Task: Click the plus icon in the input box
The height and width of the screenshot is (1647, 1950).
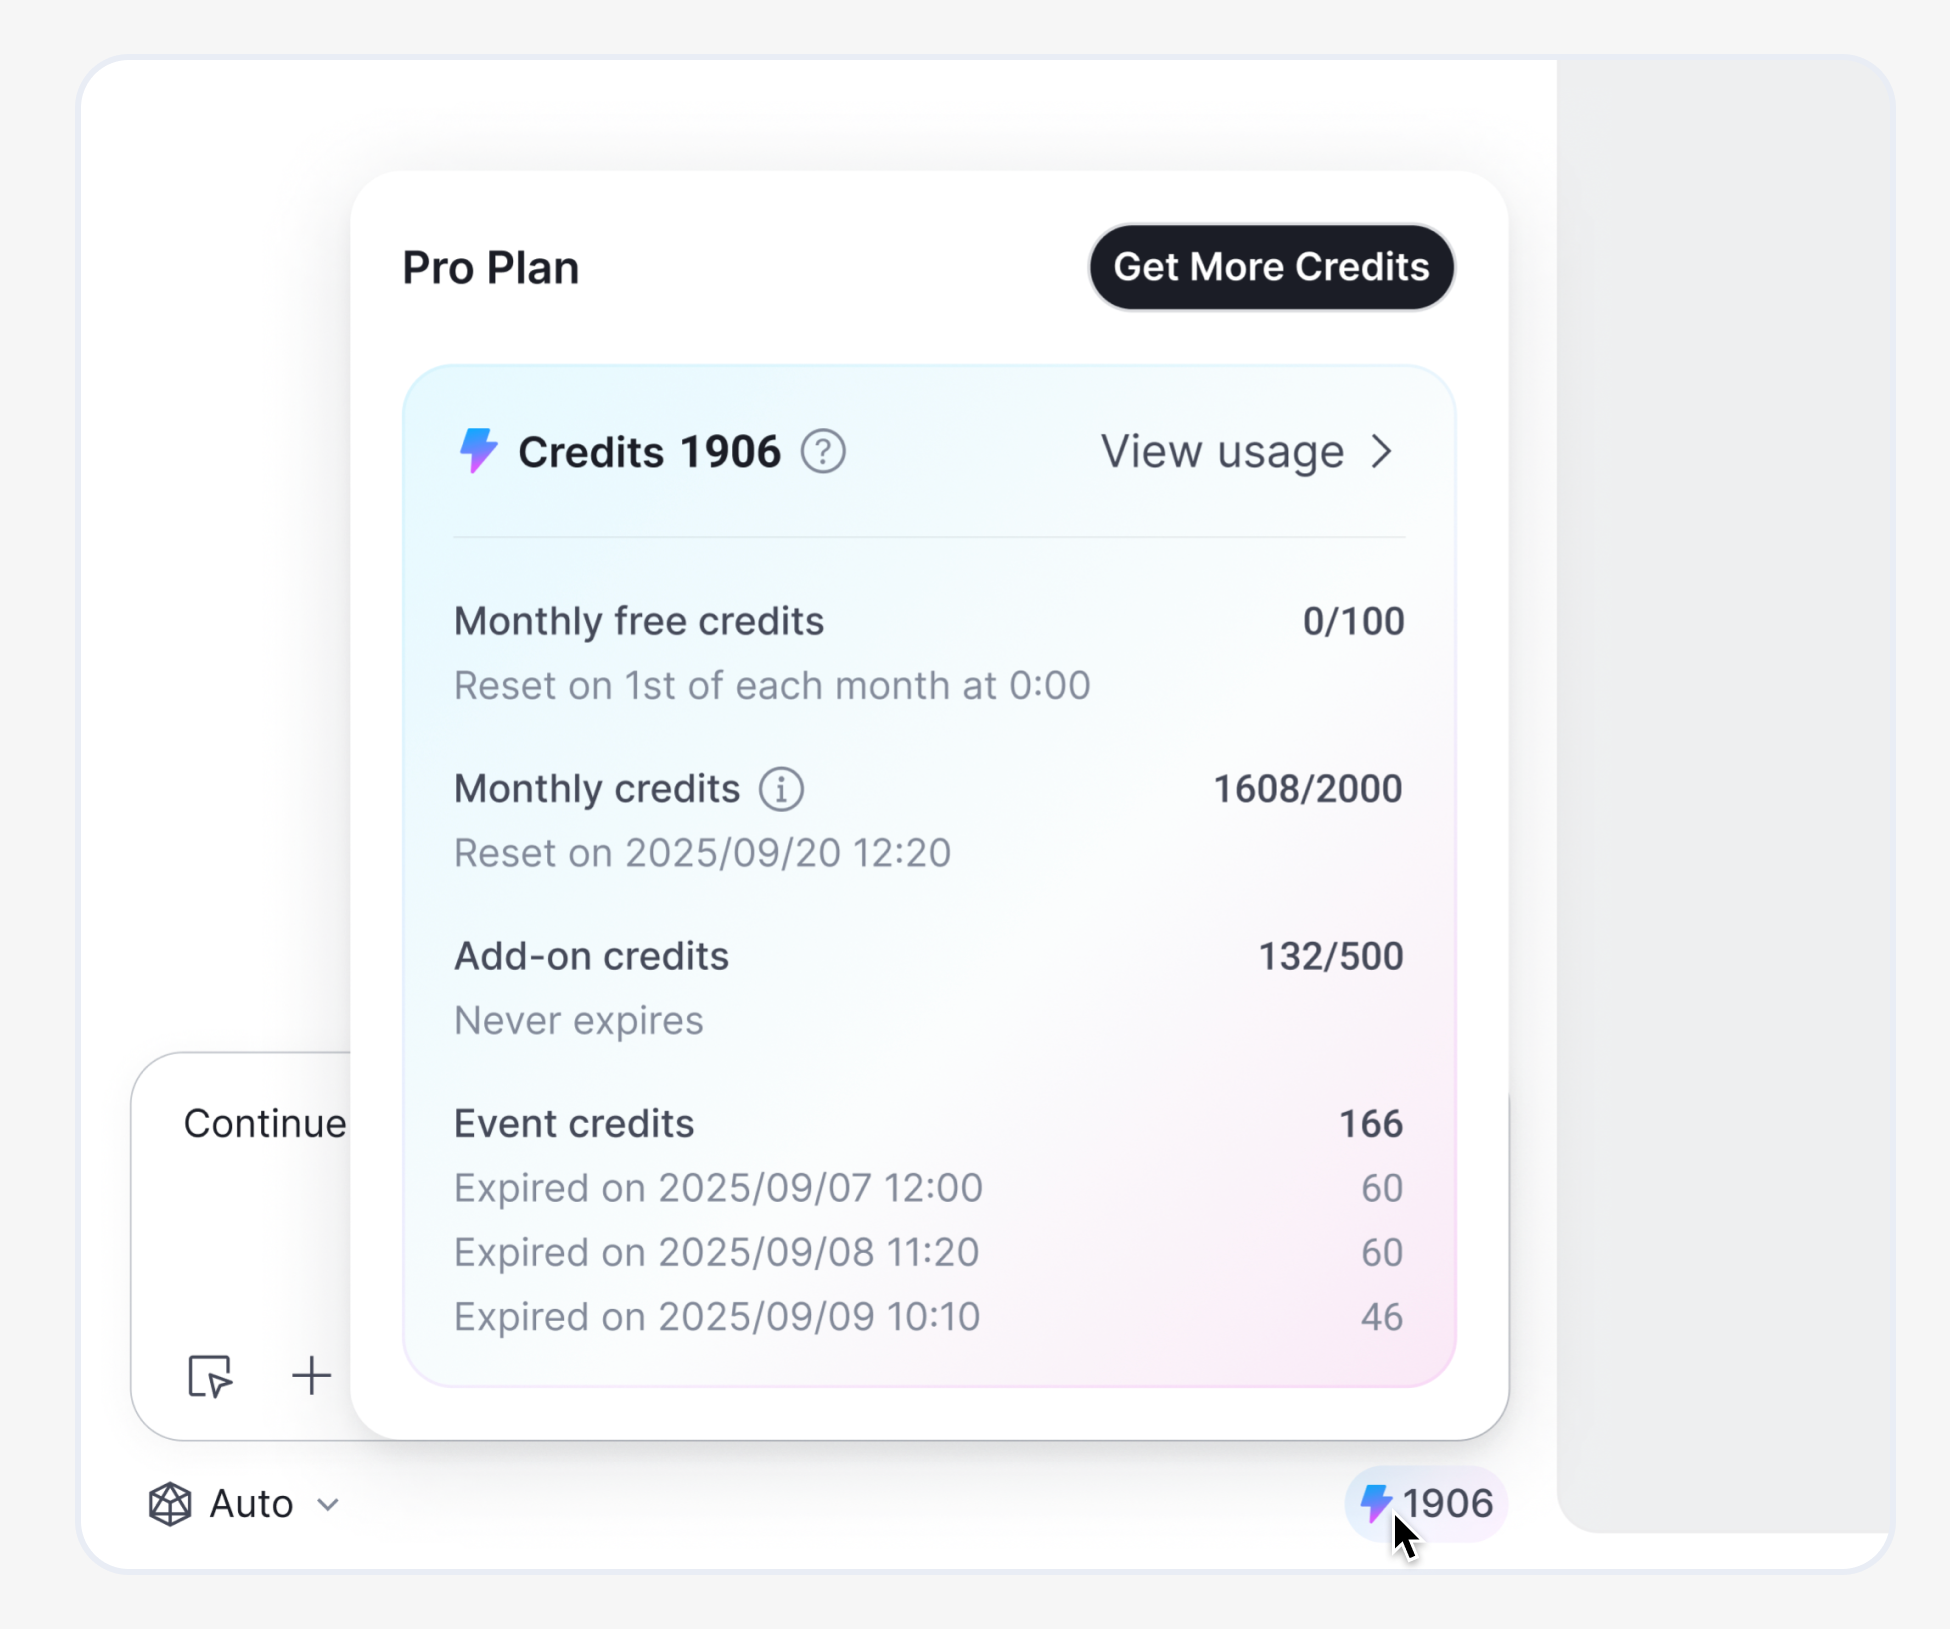Action: [311, 1376]
